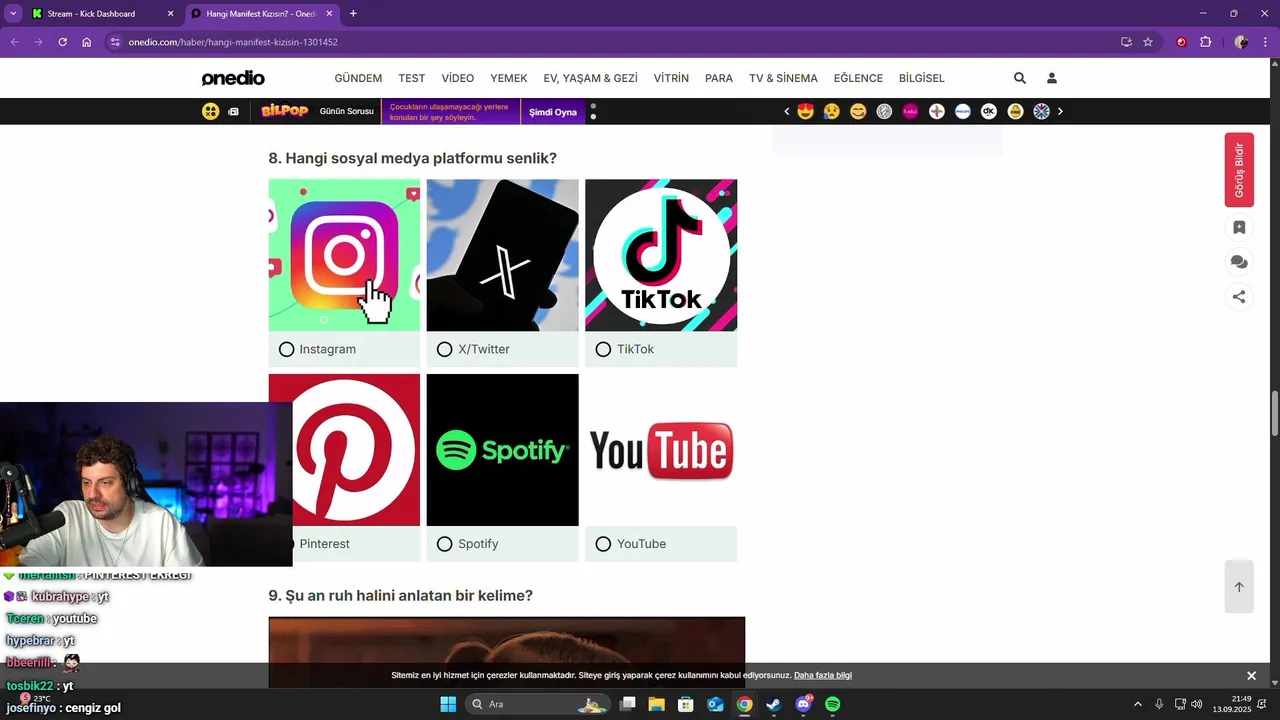Click the taskbar search box Ara

tap(537, 704)
